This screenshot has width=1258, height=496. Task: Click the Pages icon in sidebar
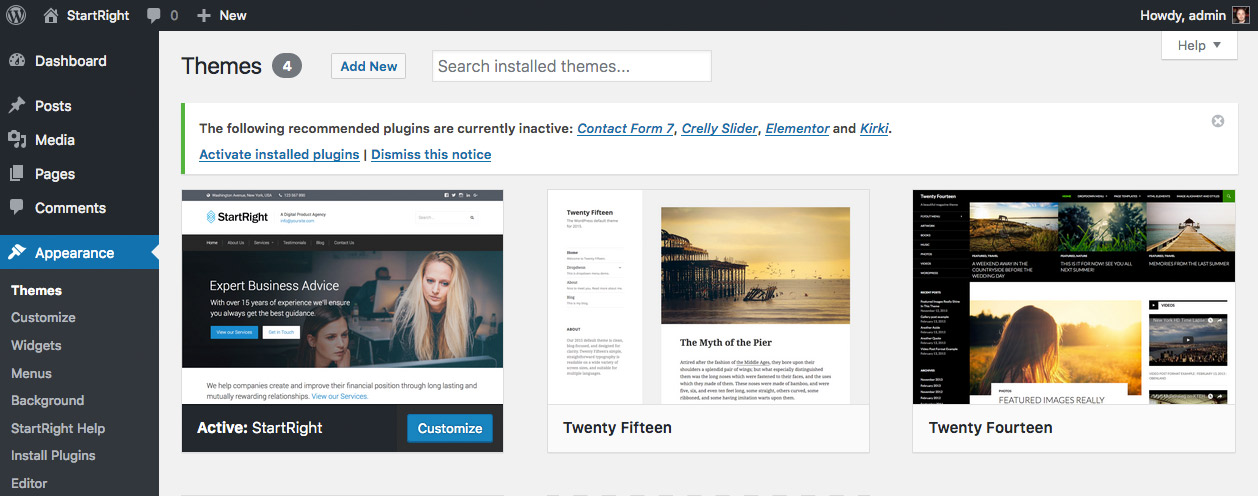(x=17, y=173)
